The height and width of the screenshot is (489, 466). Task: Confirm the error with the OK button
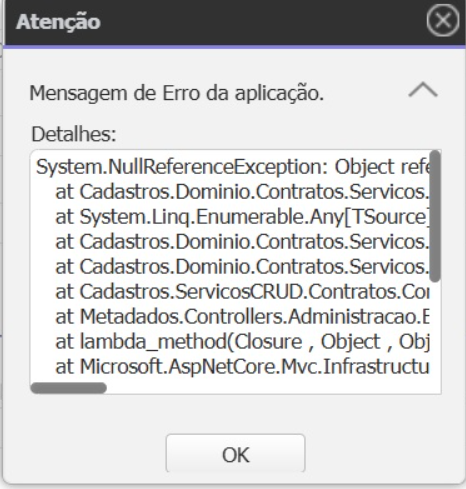click(235, 454)
